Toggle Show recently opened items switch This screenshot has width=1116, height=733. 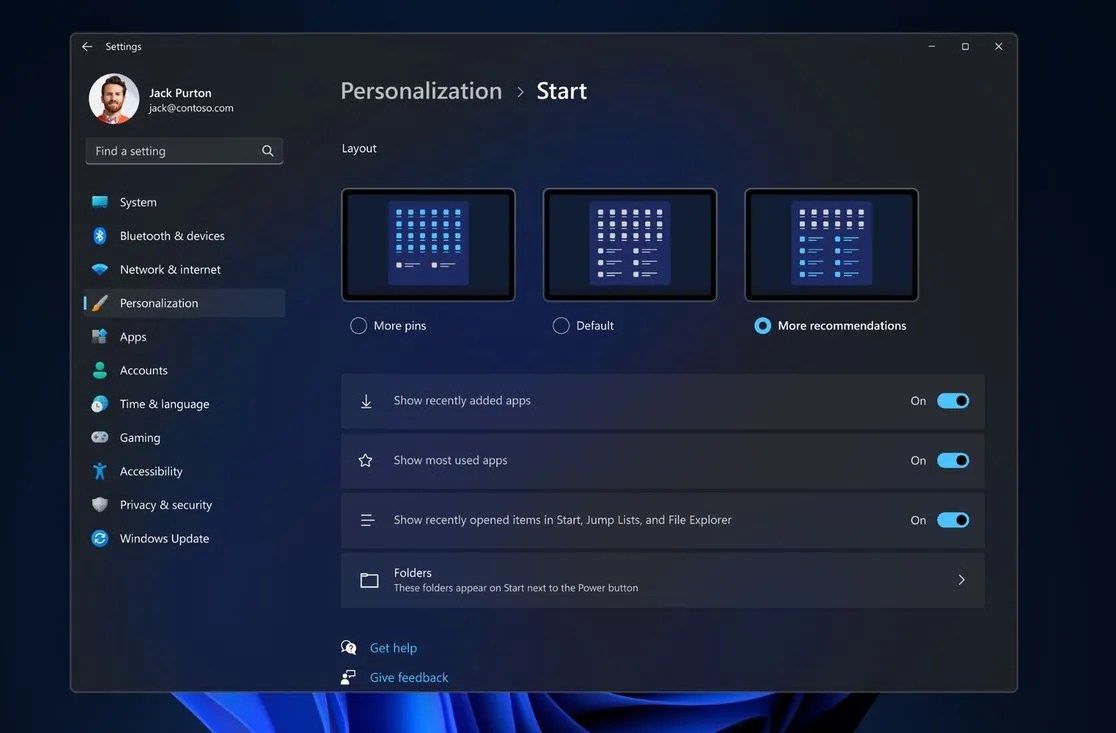point(952,520)
